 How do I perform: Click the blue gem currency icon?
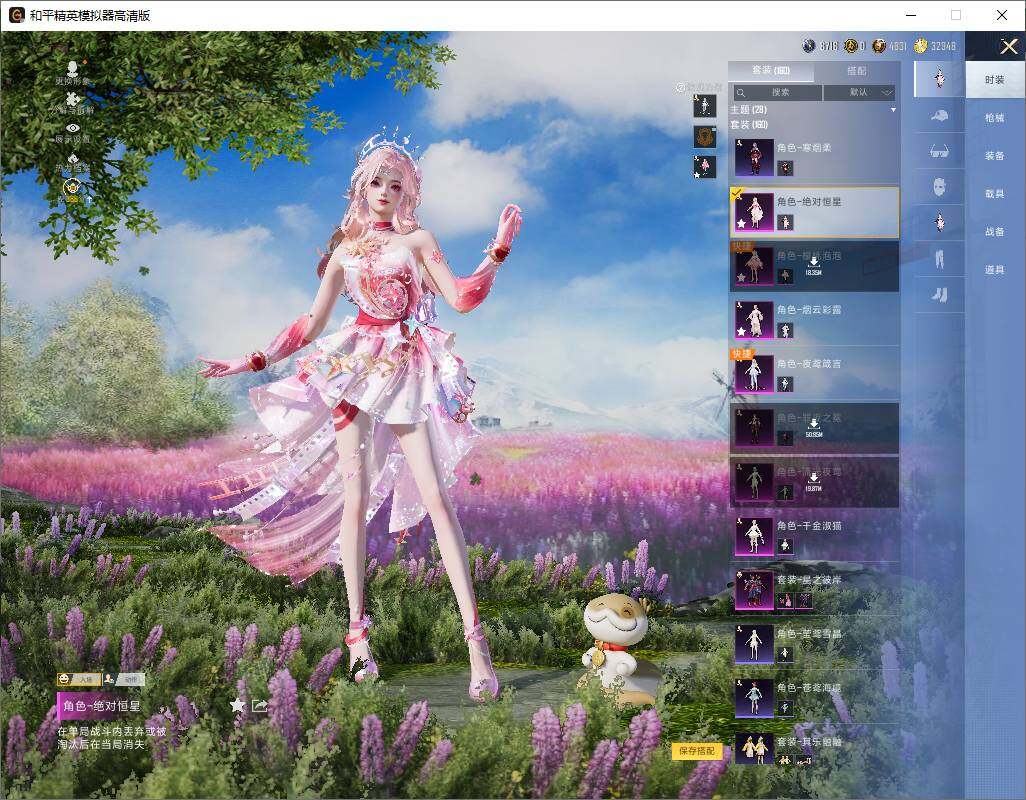click(x=809, y=46)
